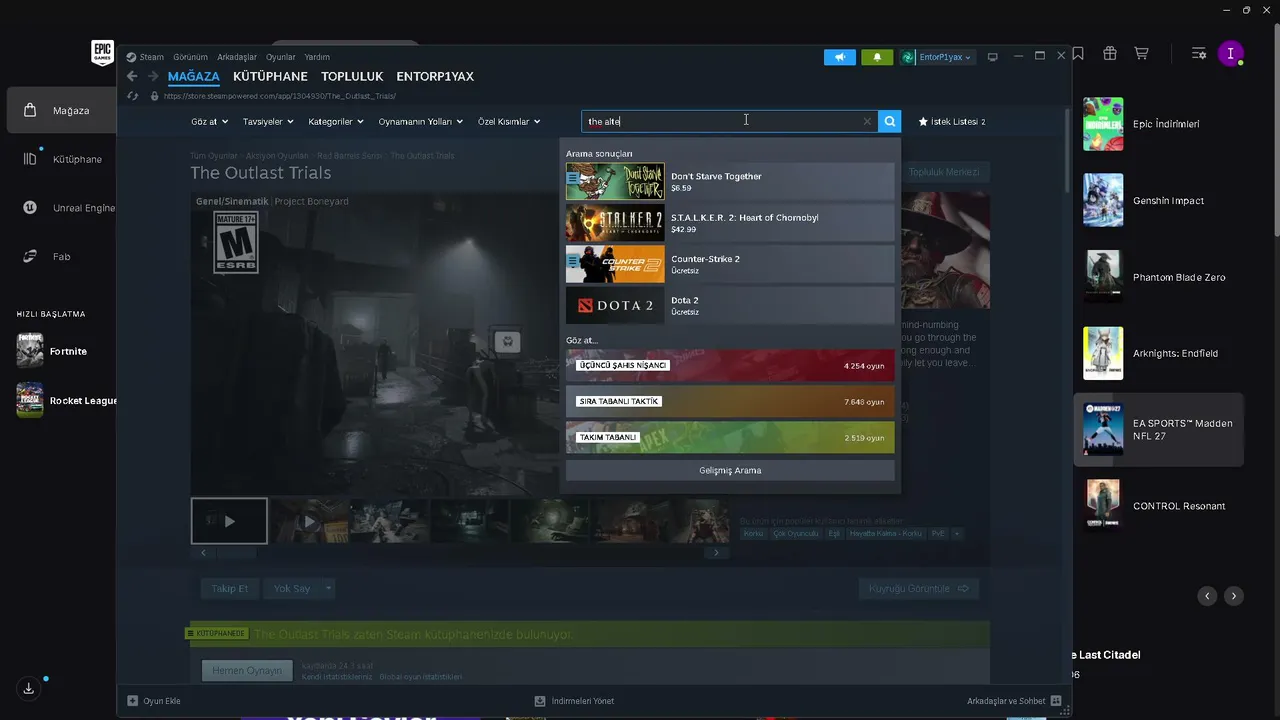Open İstek Listesi wishlist in Steam

pos(952,122)
